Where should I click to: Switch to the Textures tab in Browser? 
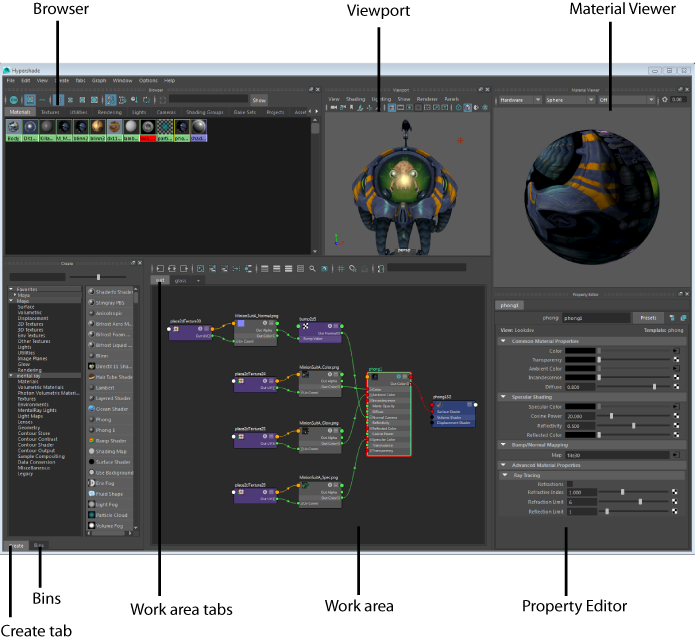click(x=50, y=113)
